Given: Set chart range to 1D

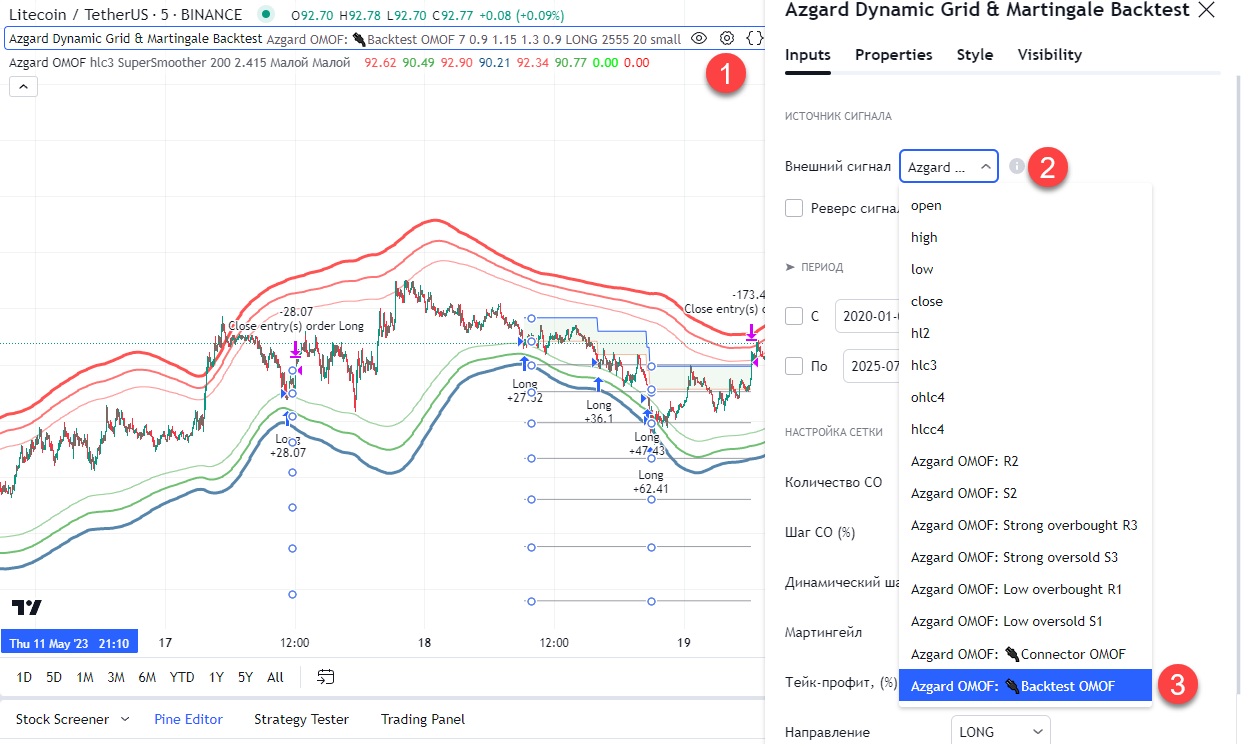Looking at the screenshot, I should tap(24, 677).
